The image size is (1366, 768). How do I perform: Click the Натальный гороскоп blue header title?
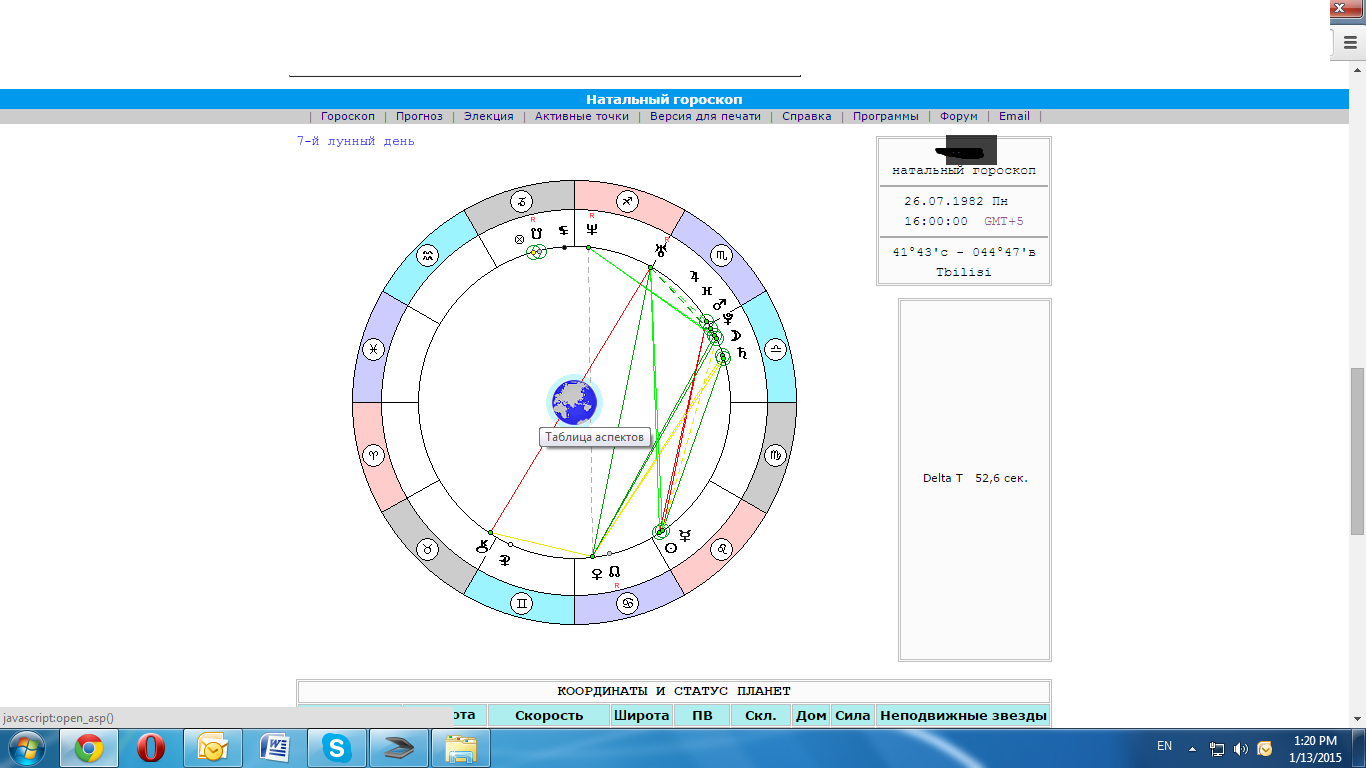tap(664, 99)
